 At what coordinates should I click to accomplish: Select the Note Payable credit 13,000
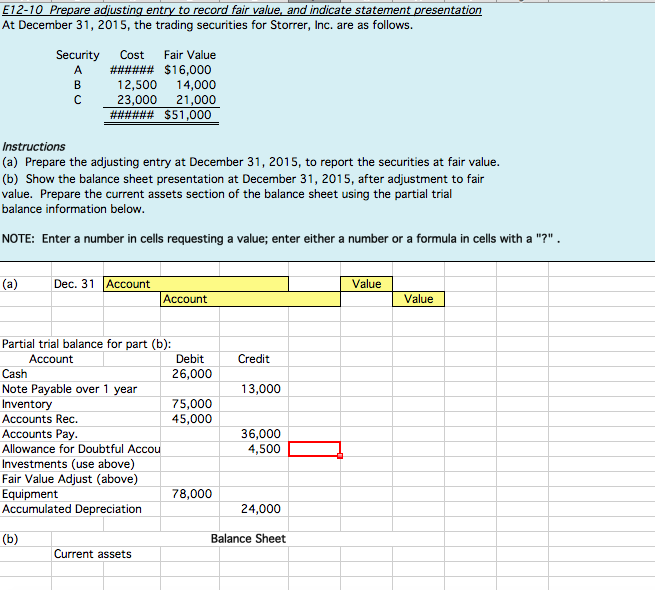point(261,389)
